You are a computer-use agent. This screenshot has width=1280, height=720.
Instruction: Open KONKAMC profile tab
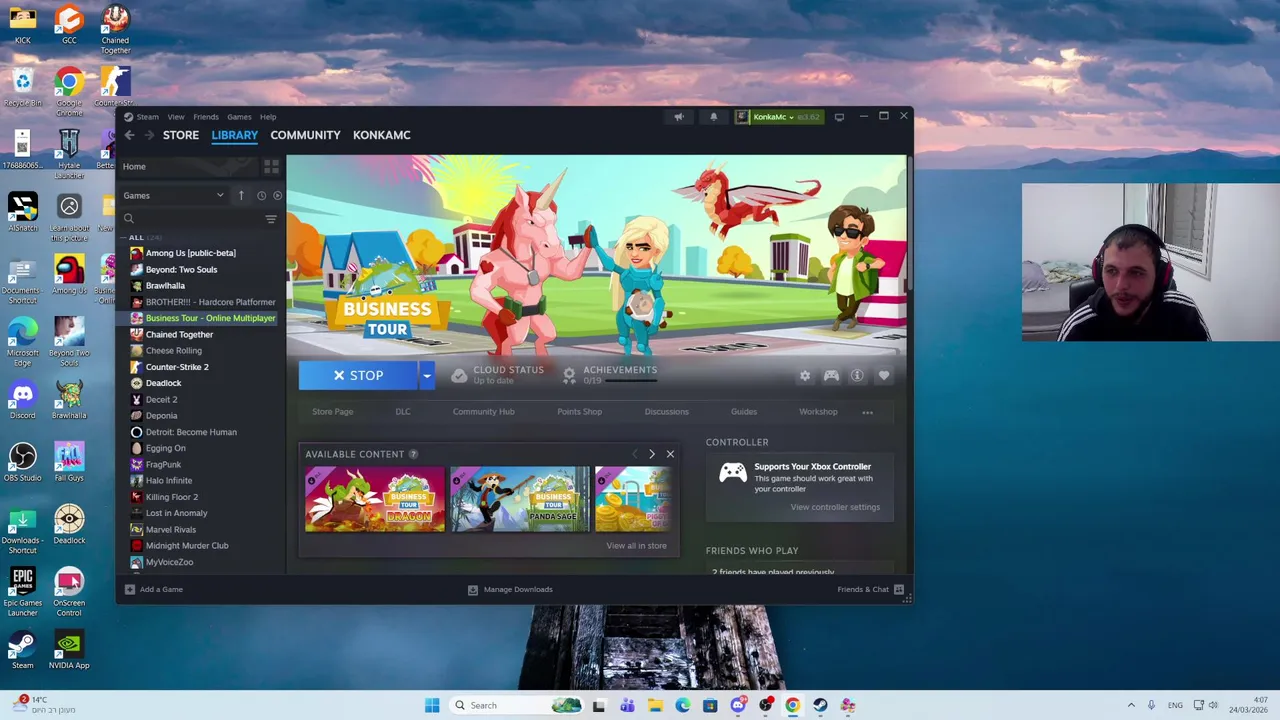382,135
